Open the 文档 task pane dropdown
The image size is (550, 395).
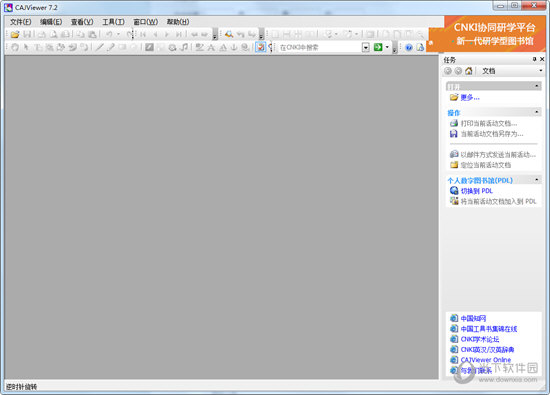(x=541, y=71)
